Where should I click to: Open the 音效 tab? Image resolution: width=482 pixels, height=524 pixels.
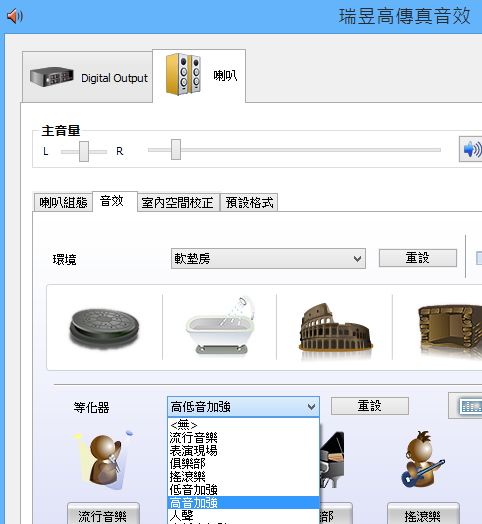click(115, 201)
